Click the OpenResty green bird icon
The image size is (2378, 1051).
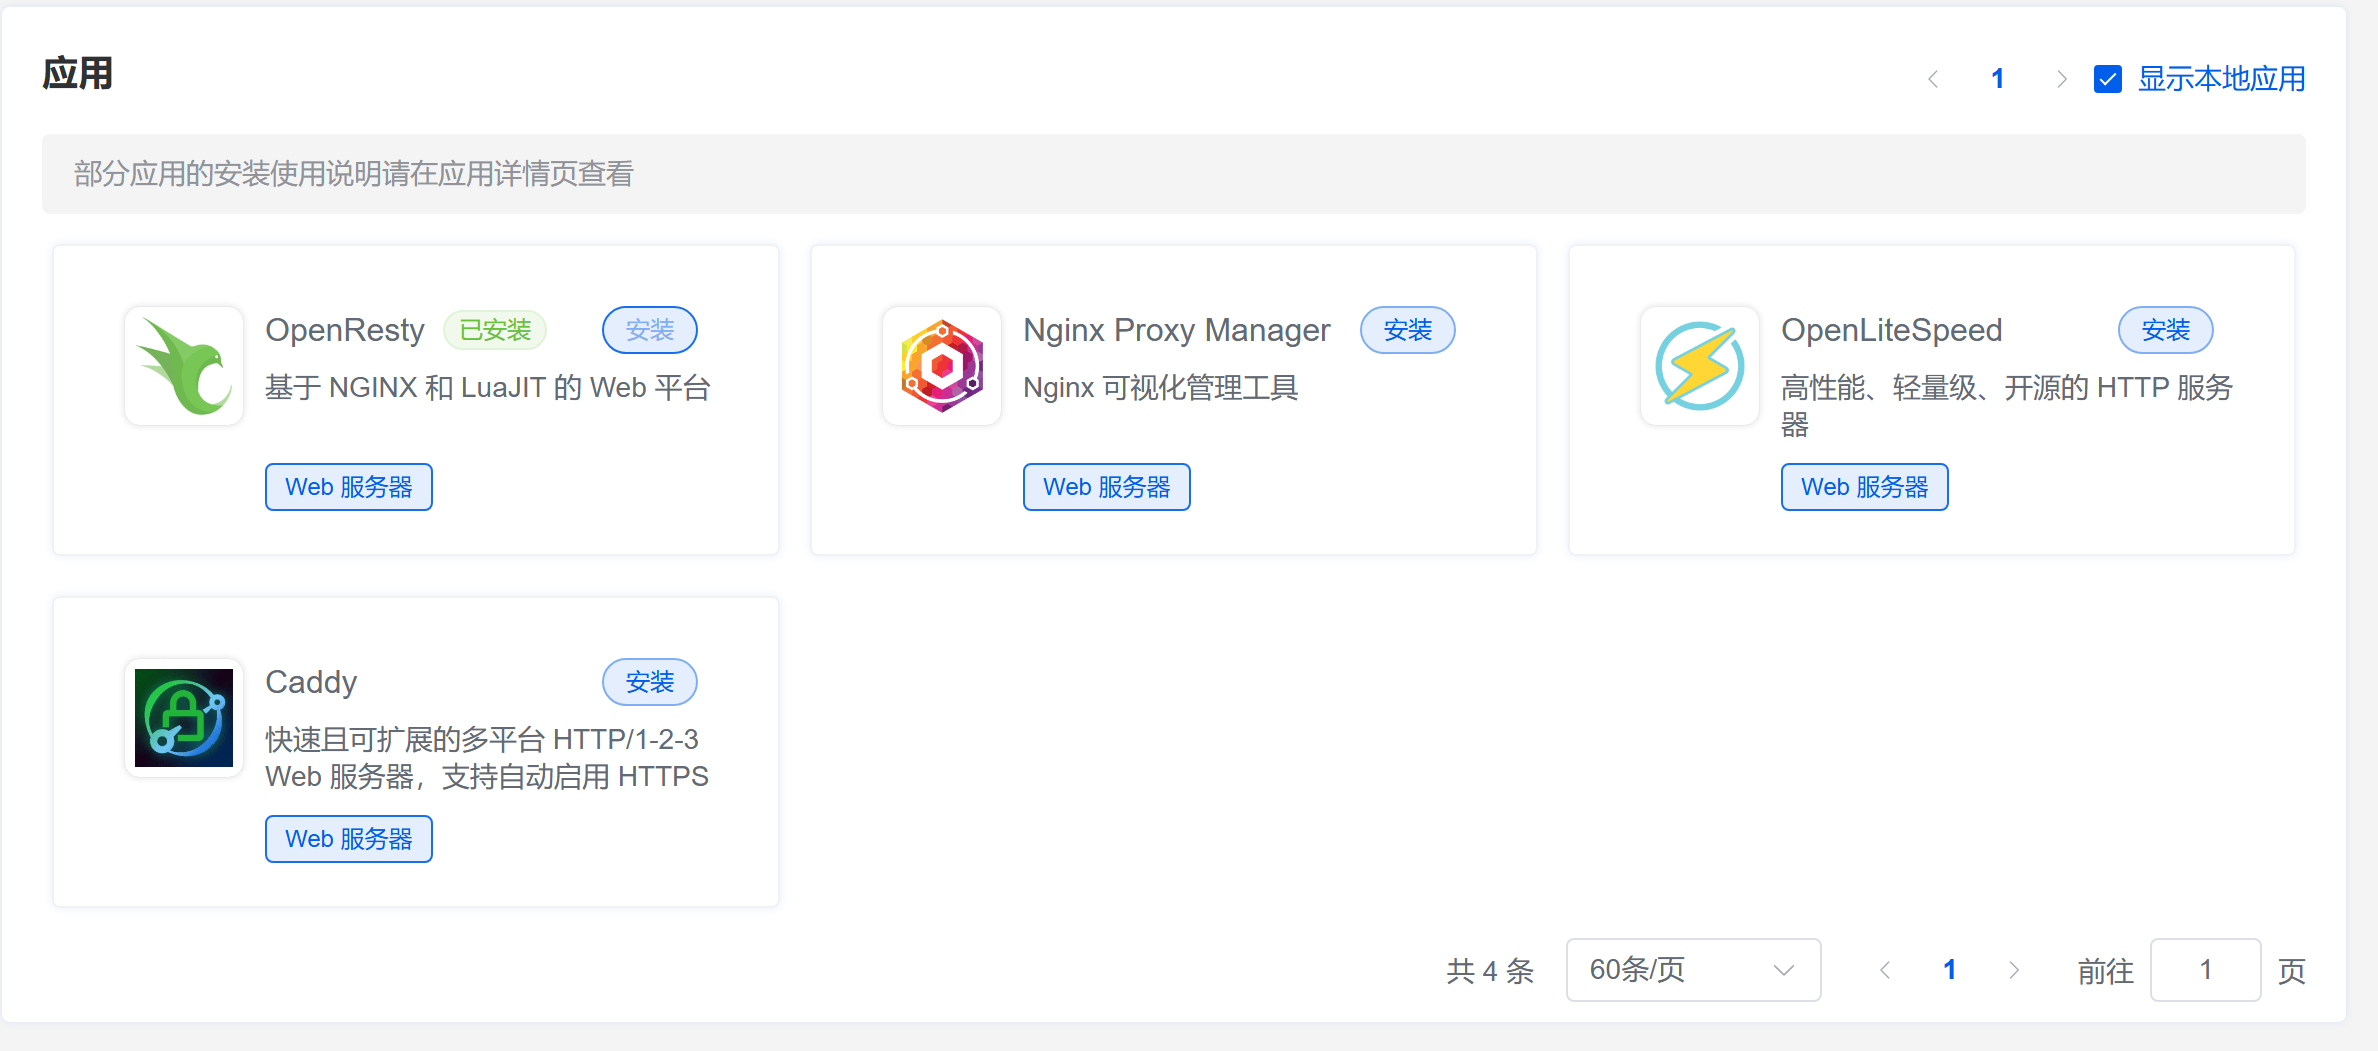[x=184, y=366]
